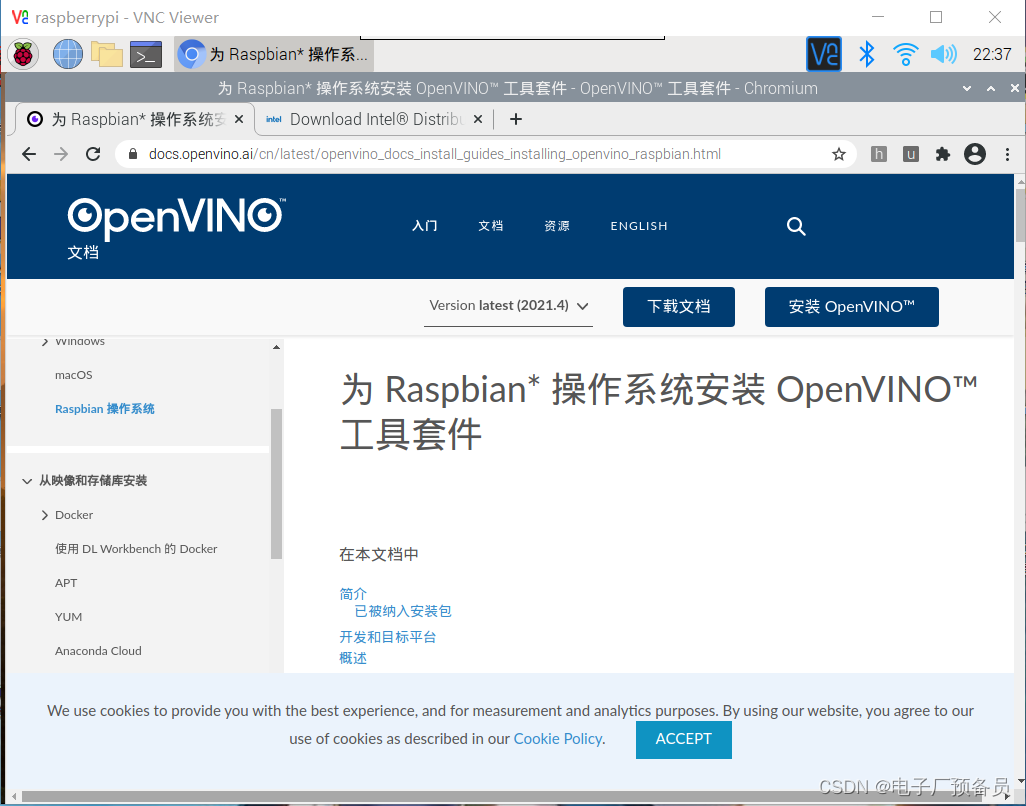Open the 入门 navigation menu

tap(425, 226)
